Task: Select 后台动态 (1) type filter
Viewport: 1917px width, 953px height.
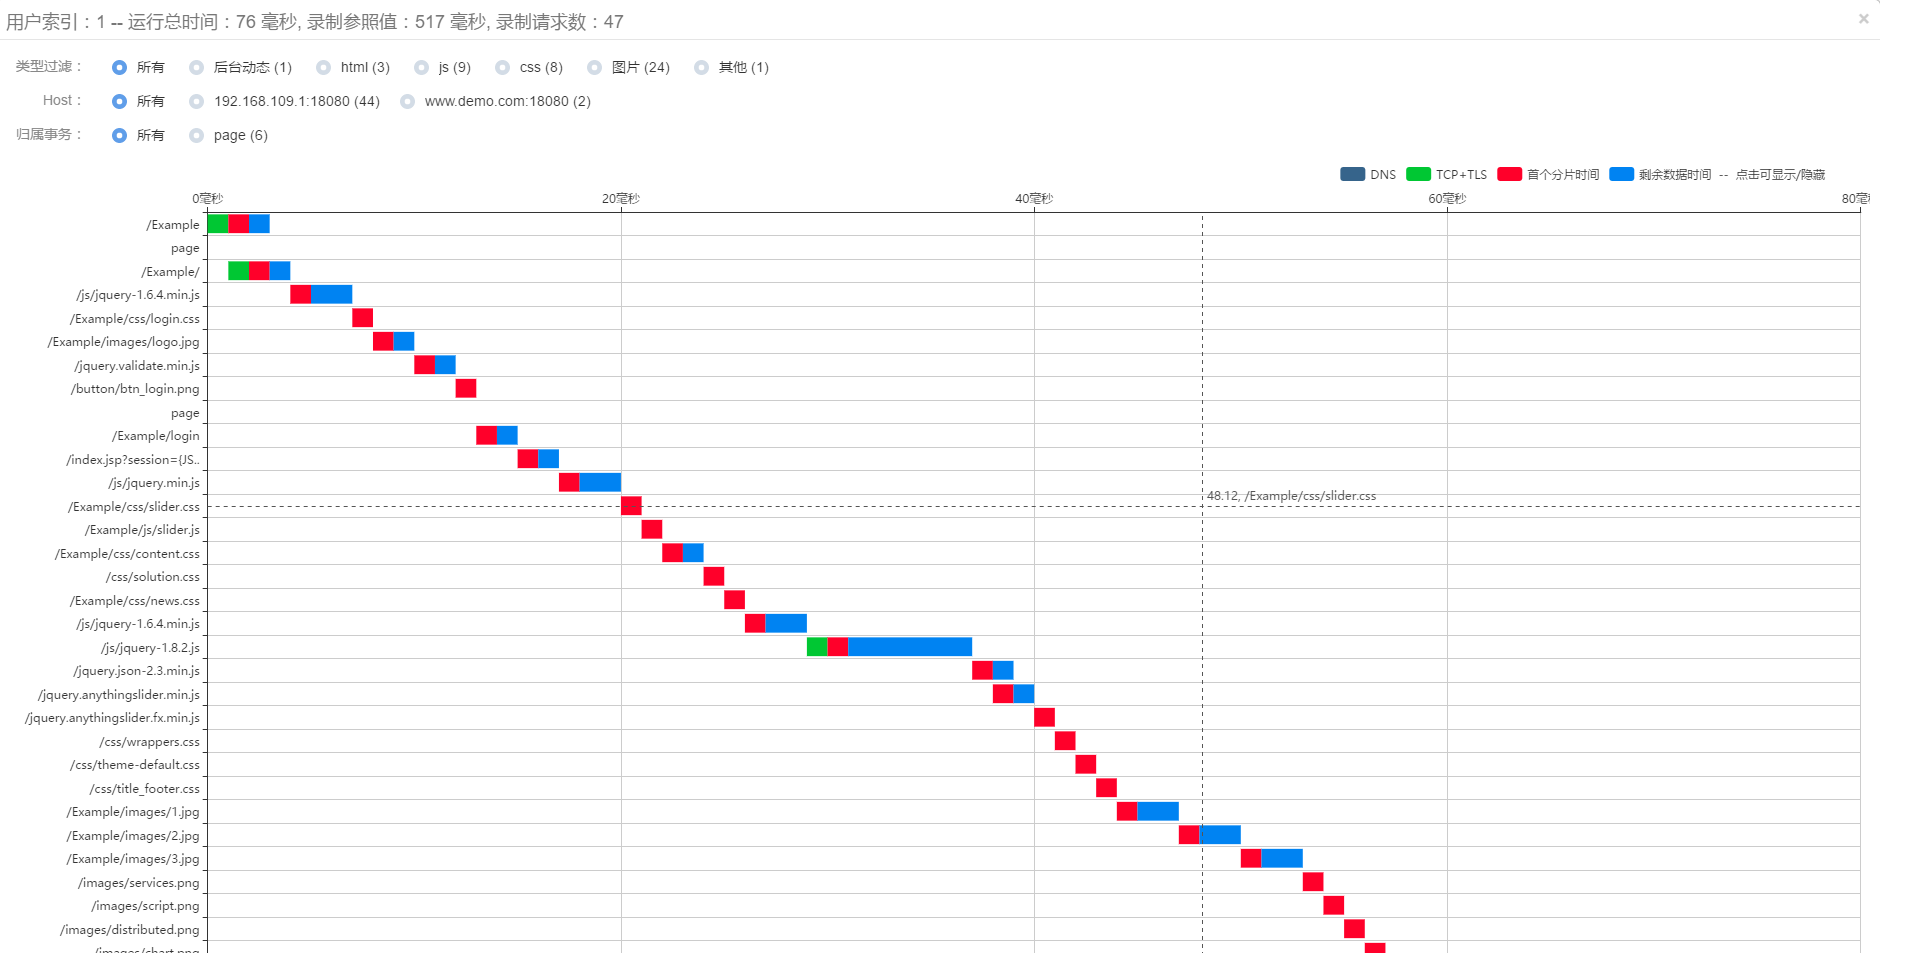Action: click(197, 68)
